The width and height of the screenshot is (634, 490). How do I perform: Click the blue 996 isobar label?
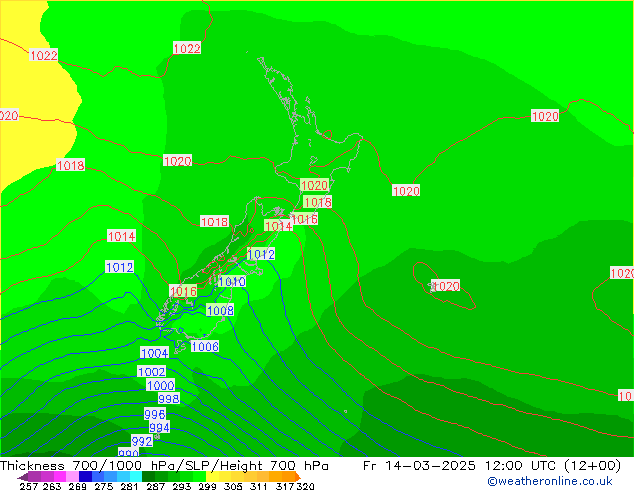point(154,414)
